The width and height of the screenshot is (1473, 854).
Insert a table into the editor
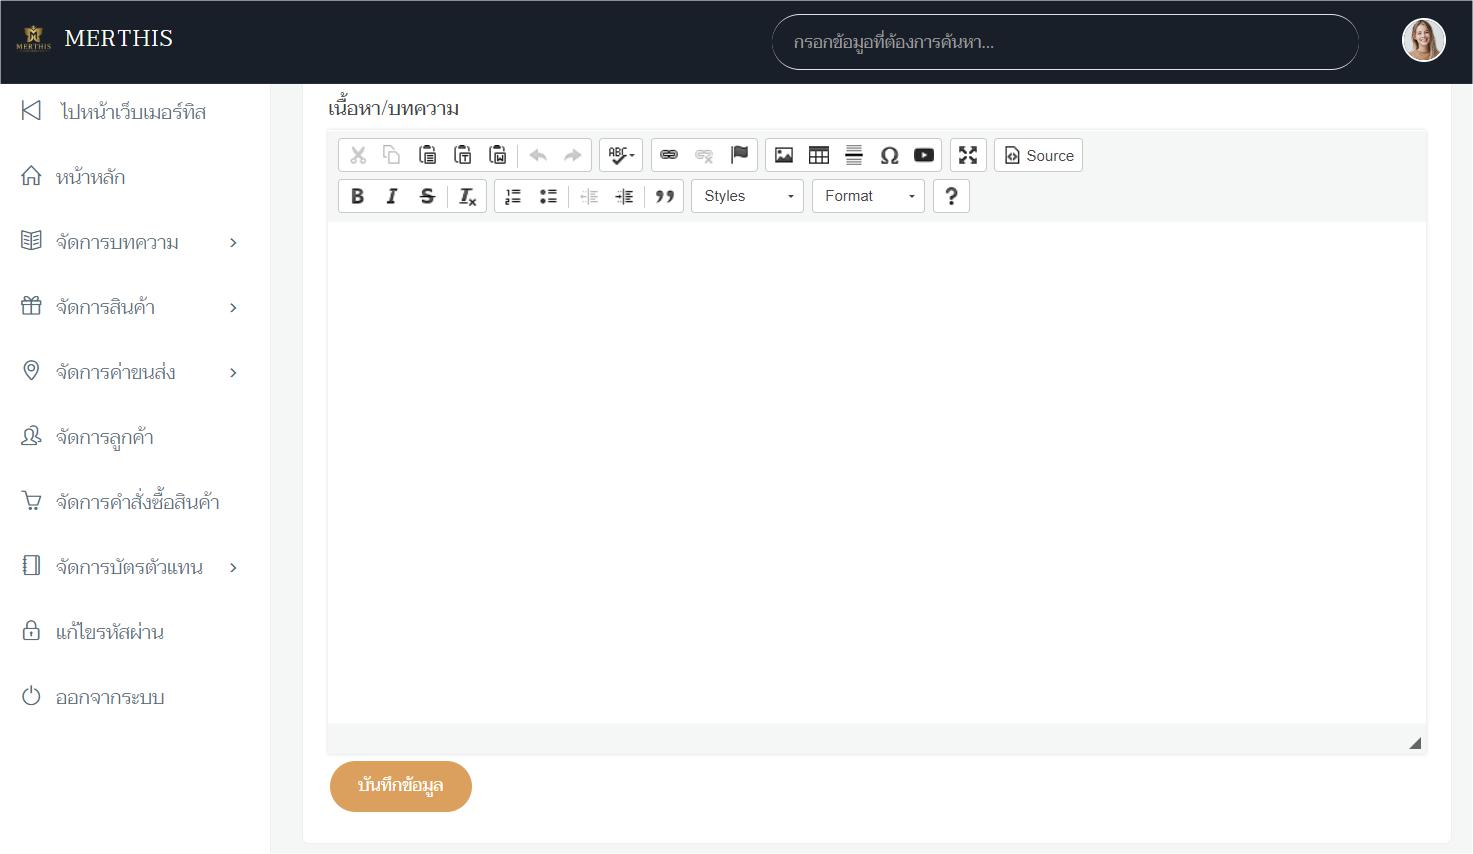pos(819,155)
